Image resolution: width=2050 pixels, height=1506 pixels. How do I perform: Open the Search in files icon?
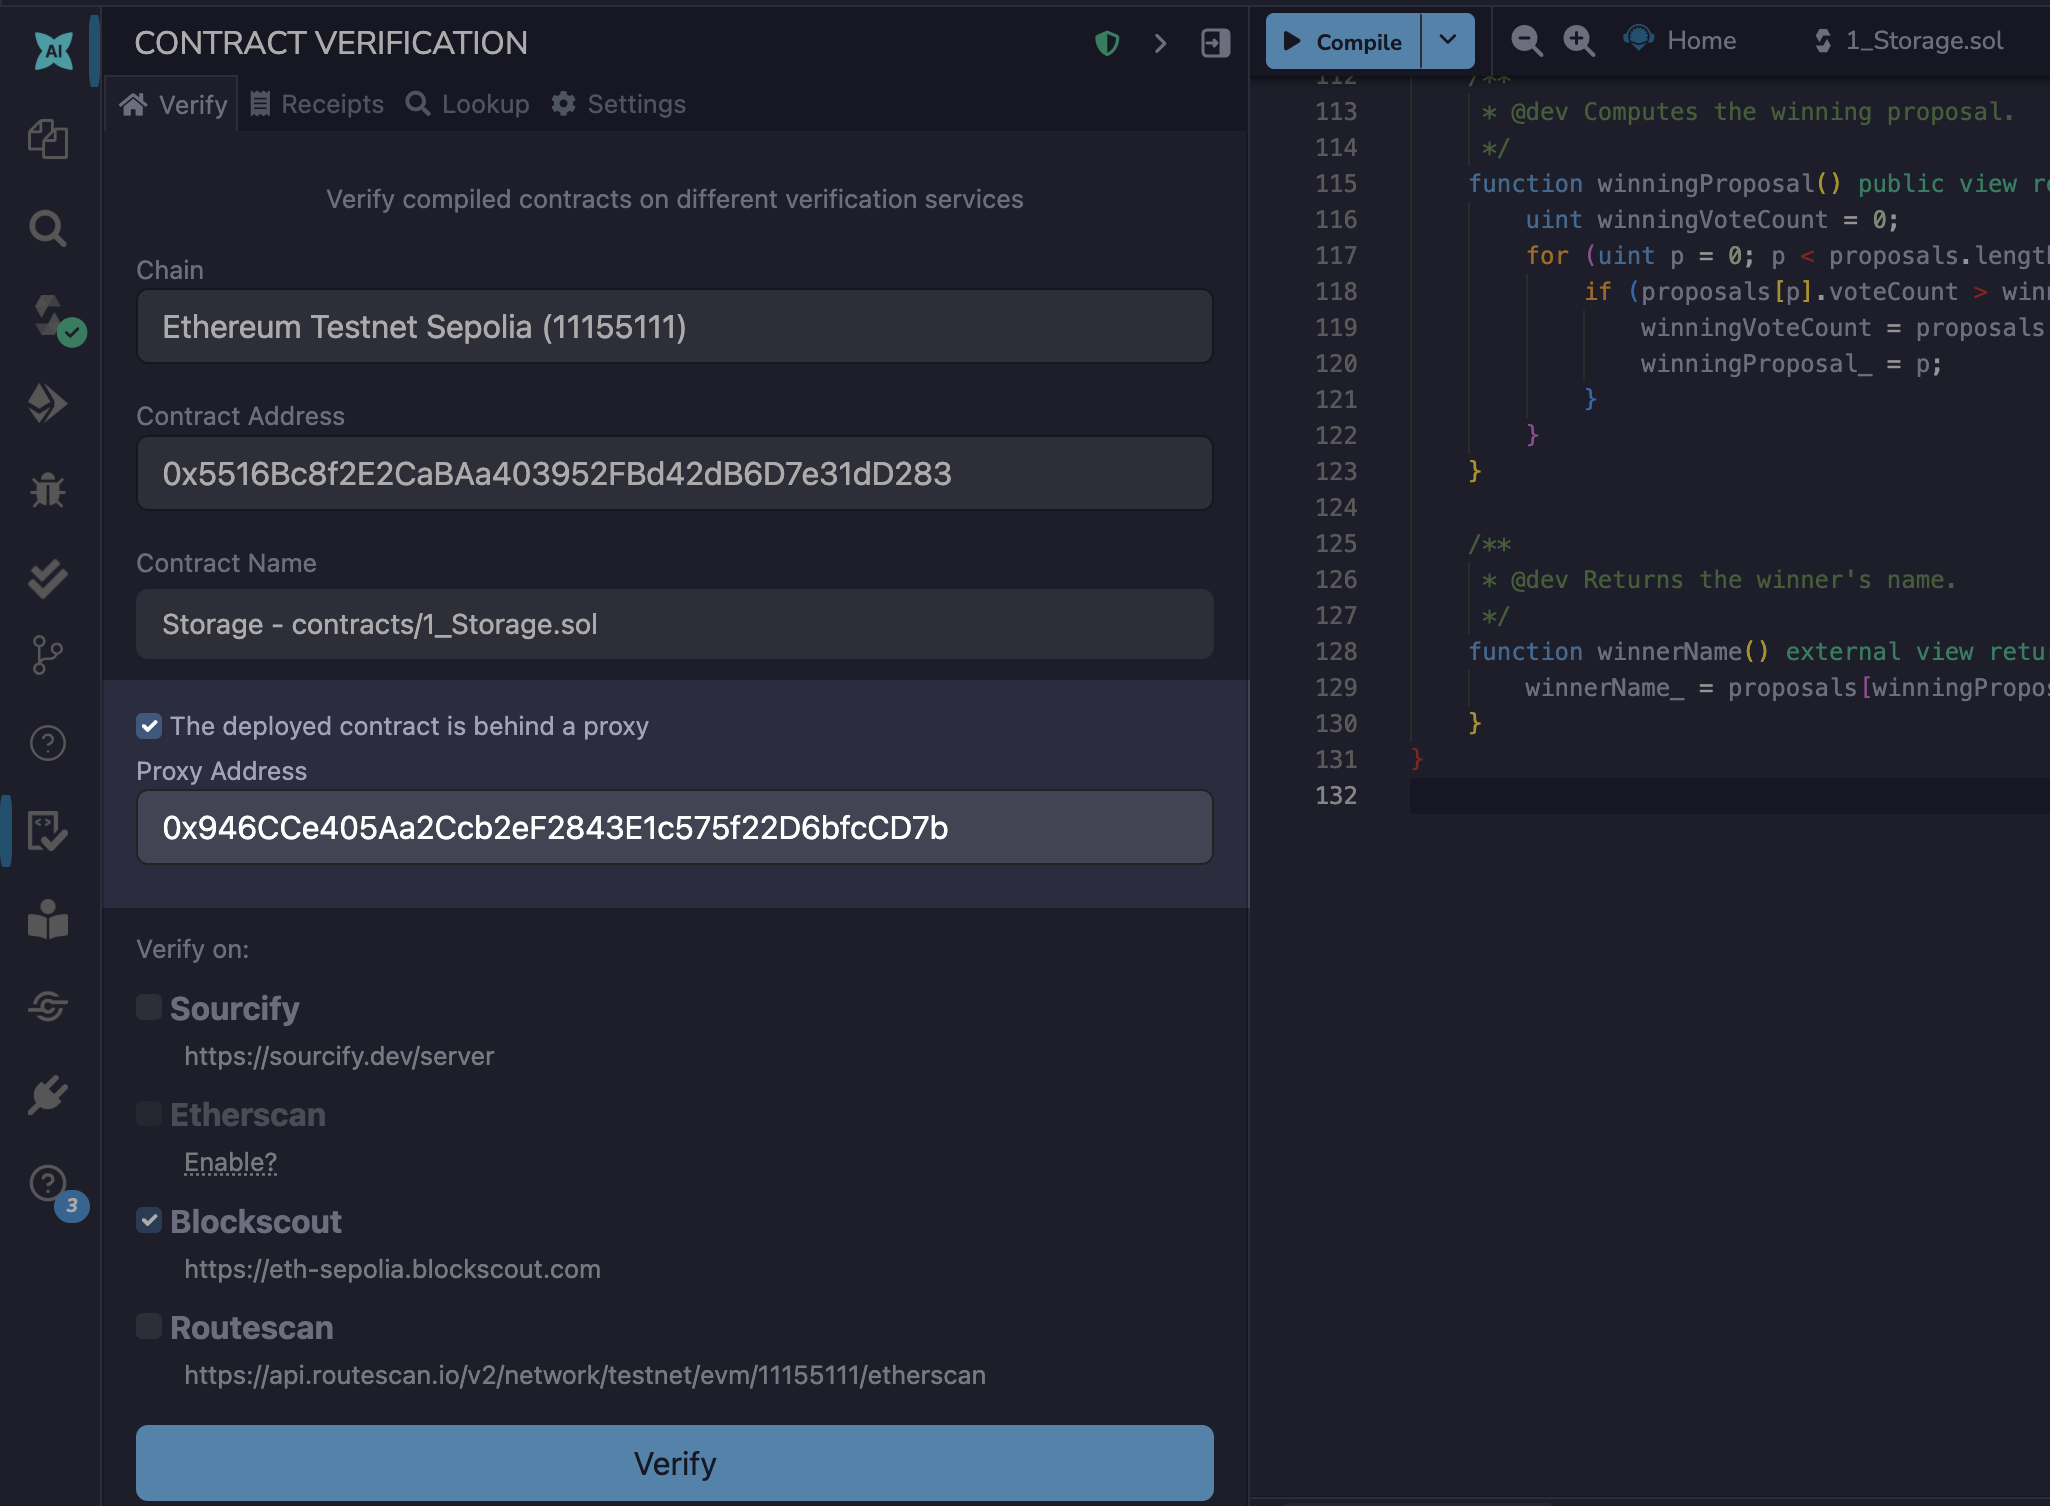48,228
